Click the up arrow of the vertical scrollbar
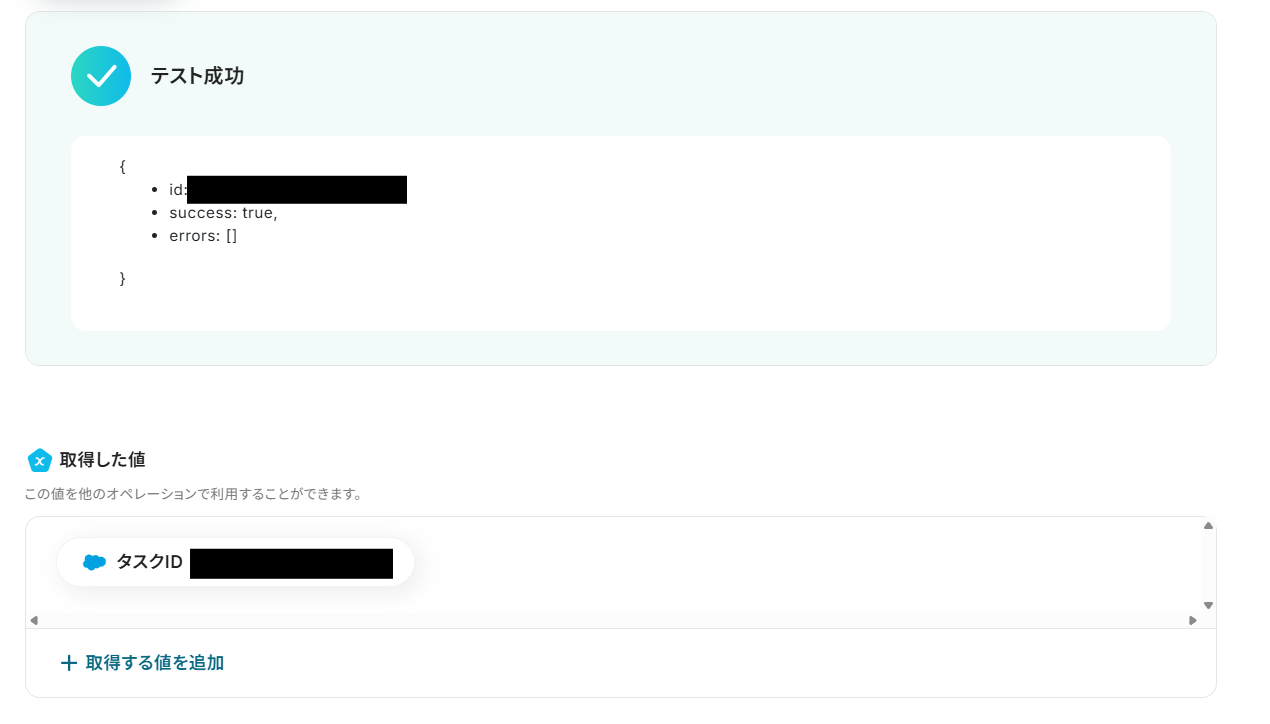 pyautogui.click(x=1208, y=525)
